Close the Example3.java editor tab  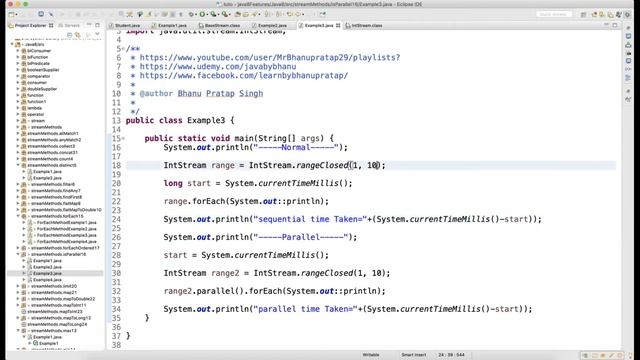(x=338, y=25)
